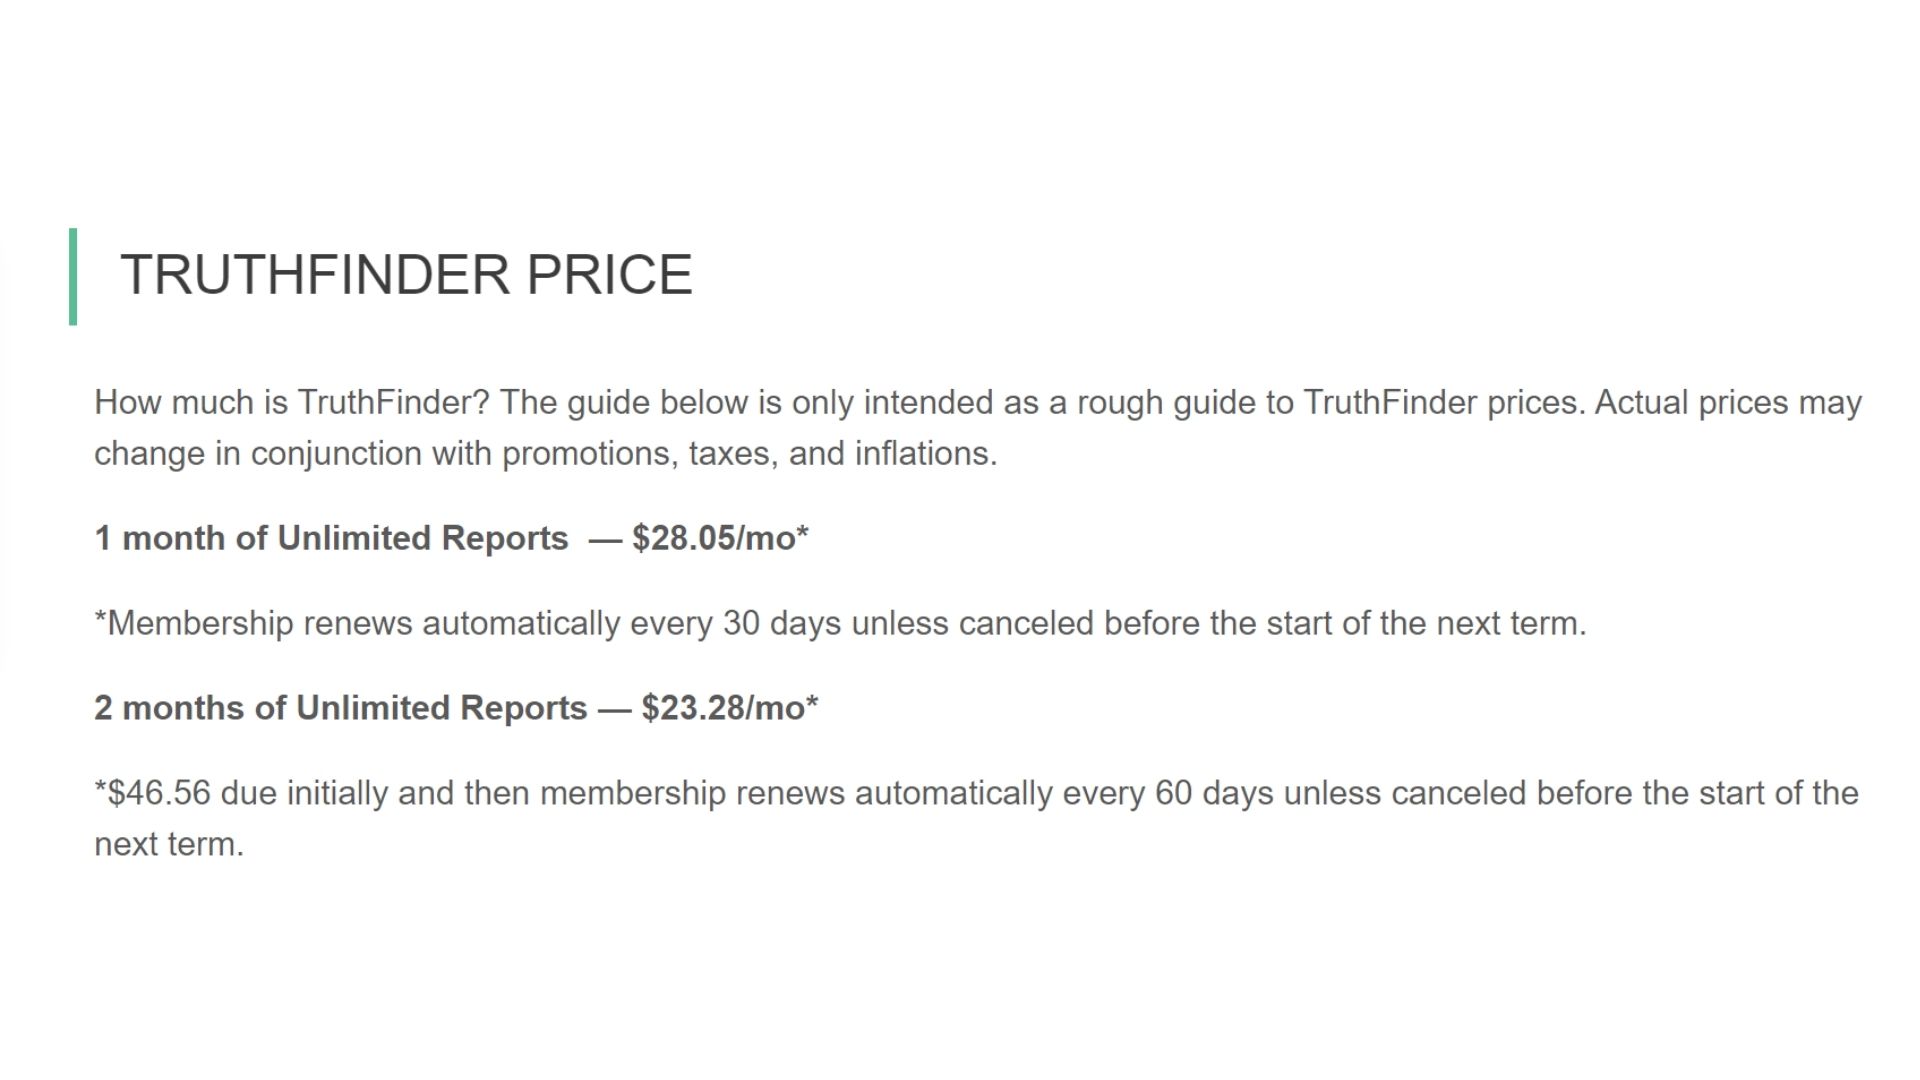Click the 'Membership renews automatically' note

coord(840,623)
